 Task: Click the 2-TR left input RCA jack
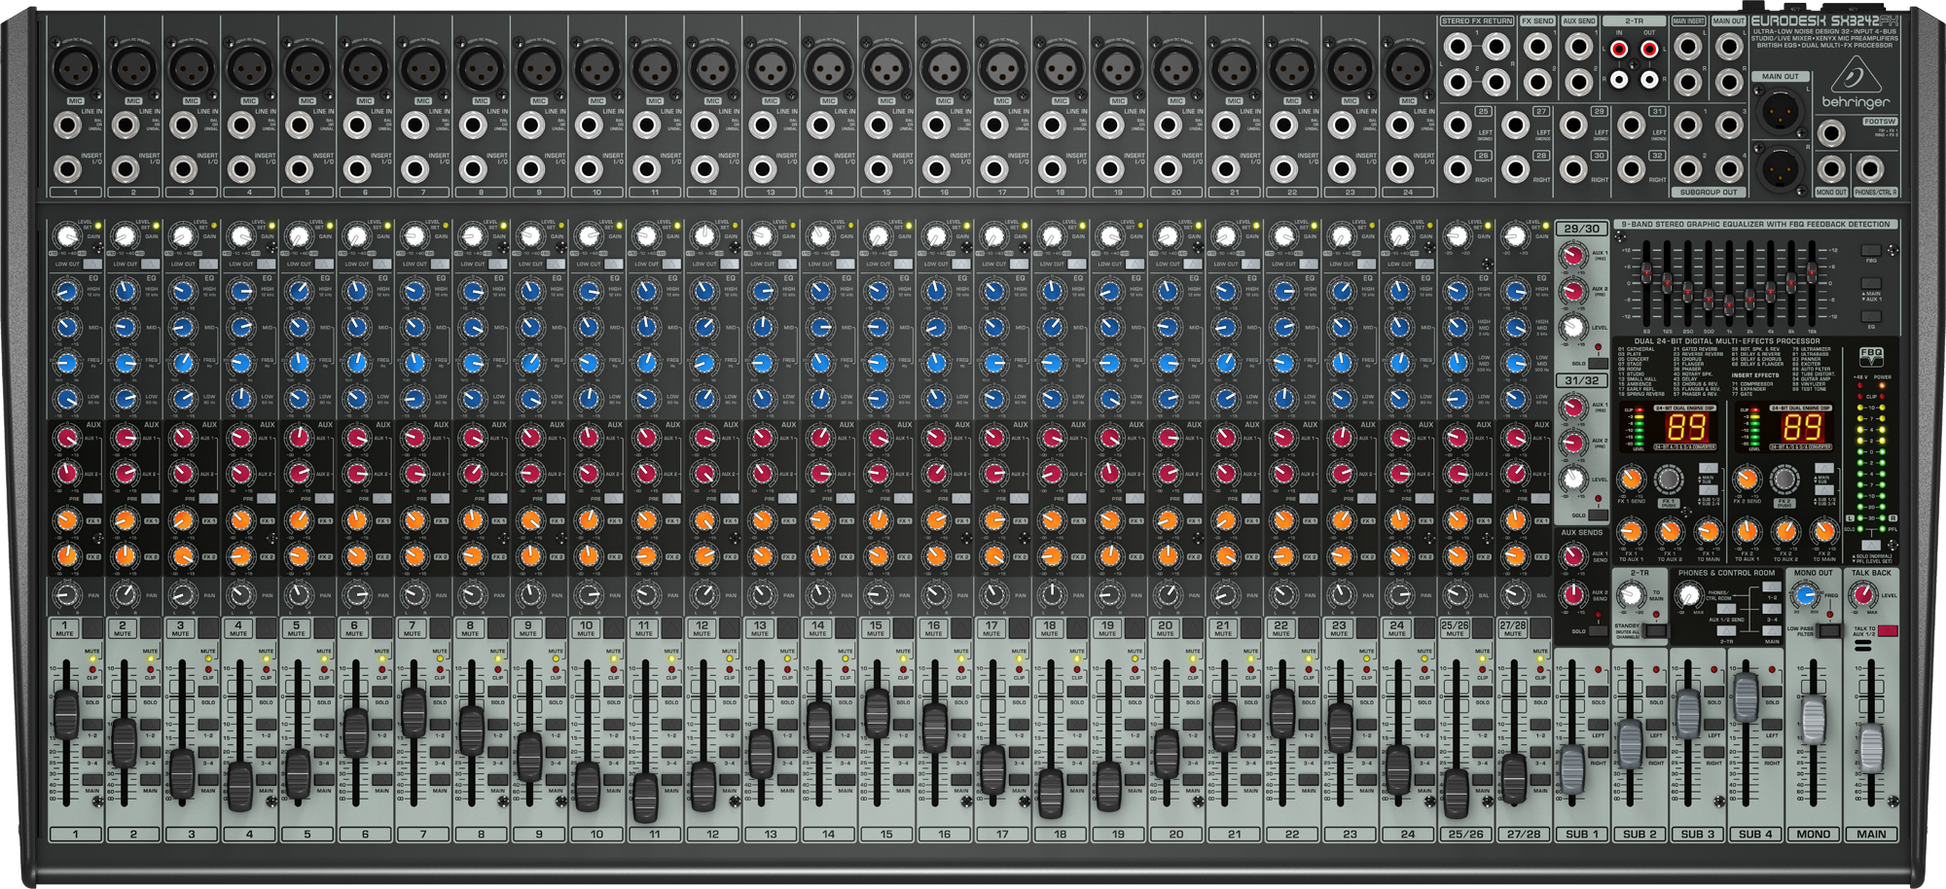point(1620,48)
